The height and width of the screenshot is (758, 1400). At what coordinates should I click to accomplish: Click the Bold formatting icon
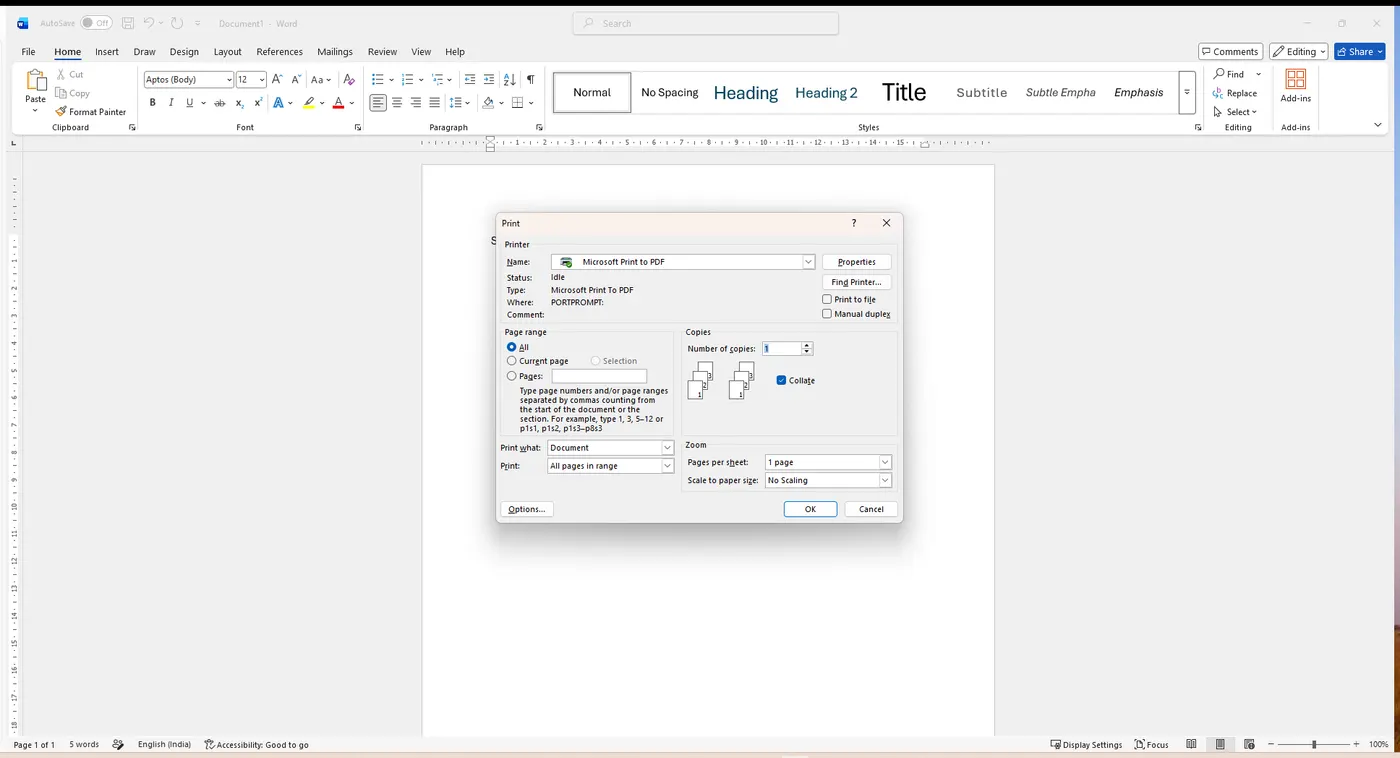(152, 103)
